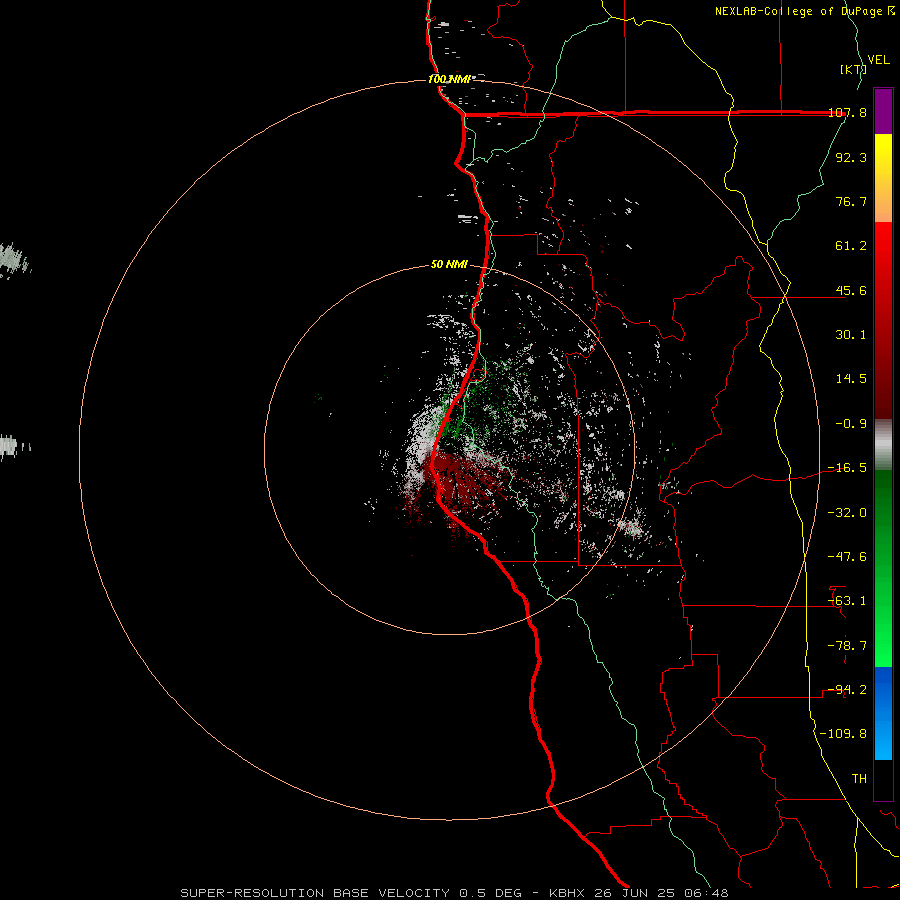Image resolution: width=900 pixels, height=900 pixels.
Task: Click the 107.8 legend value
Action: pyautogui.click(x=847, y=112)
